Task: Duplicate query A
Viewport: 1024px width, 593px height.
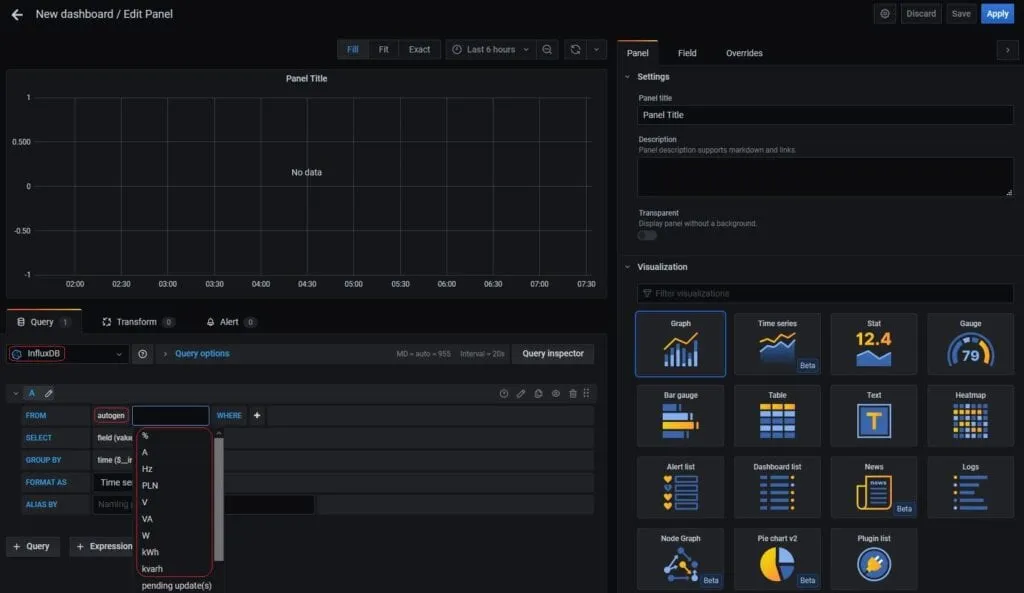Action: (x=538, y=394)
